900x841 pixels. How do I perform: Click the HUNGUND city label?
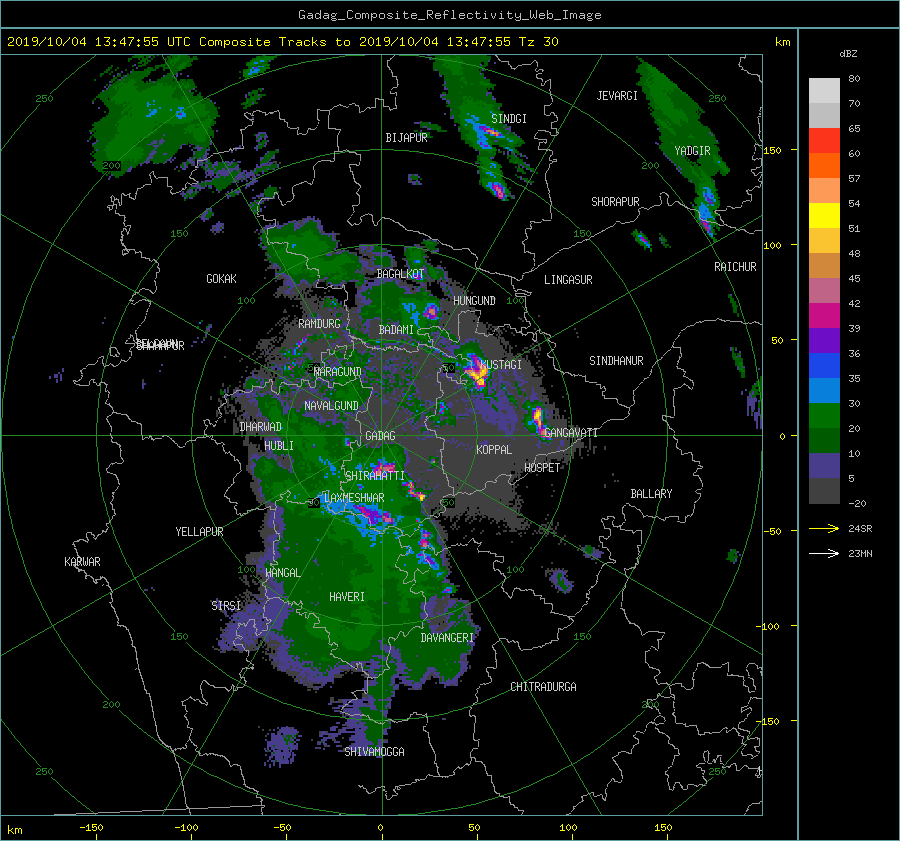pyautogui.click(x=474, y=301)
